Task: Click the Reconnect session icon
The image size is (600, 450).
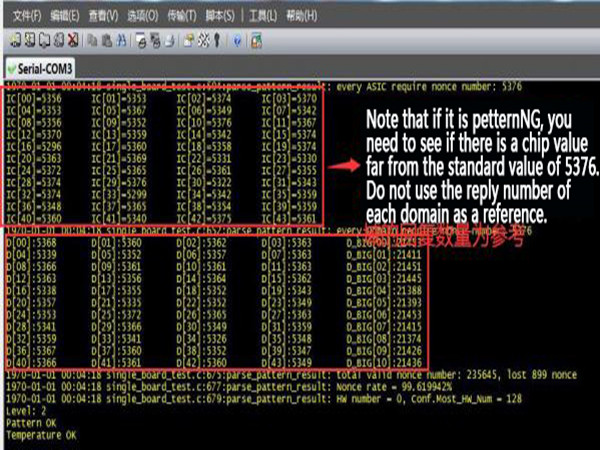Action: coord(59,40)
